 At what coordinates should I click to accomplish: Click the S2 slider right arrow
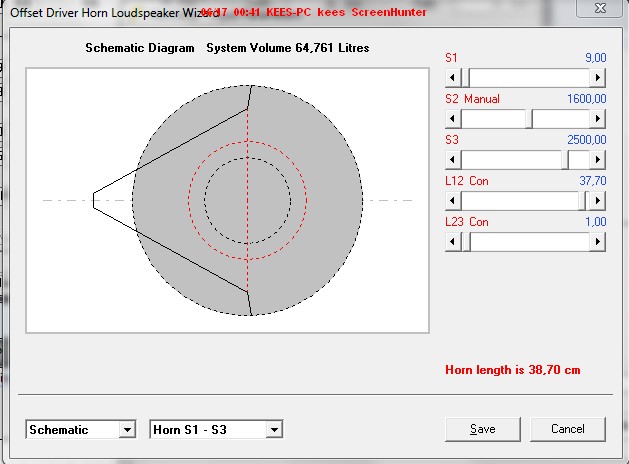point(597,119)
